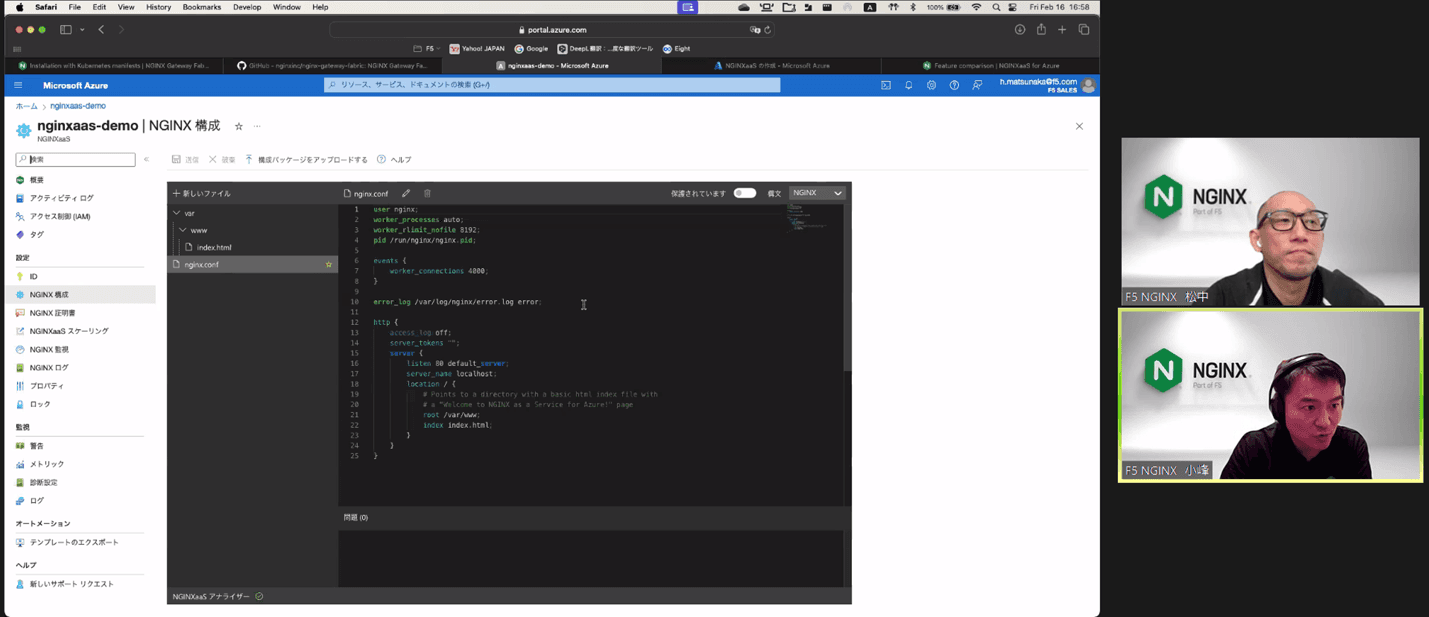Image resolution: width=1429 pixels, height=617 pixels.
Task: Click the feedback icon in the Azure header
Action: (977, 86)
